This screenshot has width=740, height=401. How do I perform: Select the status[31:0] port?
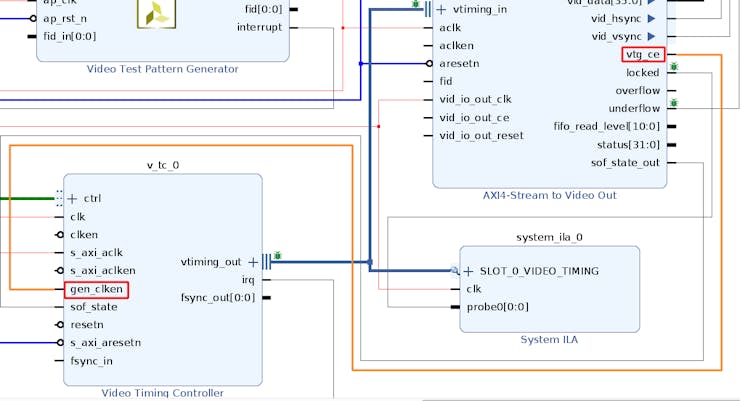pyautogui.click(x=628, y=145)
